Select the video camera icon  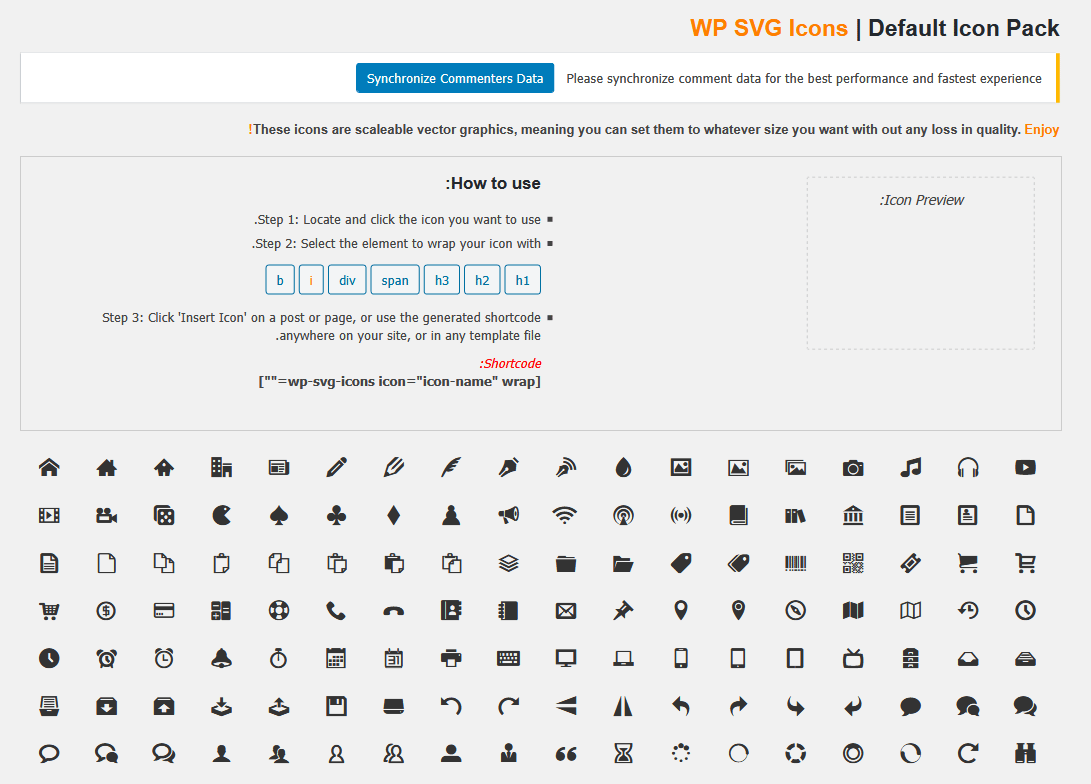pos(106,515)
